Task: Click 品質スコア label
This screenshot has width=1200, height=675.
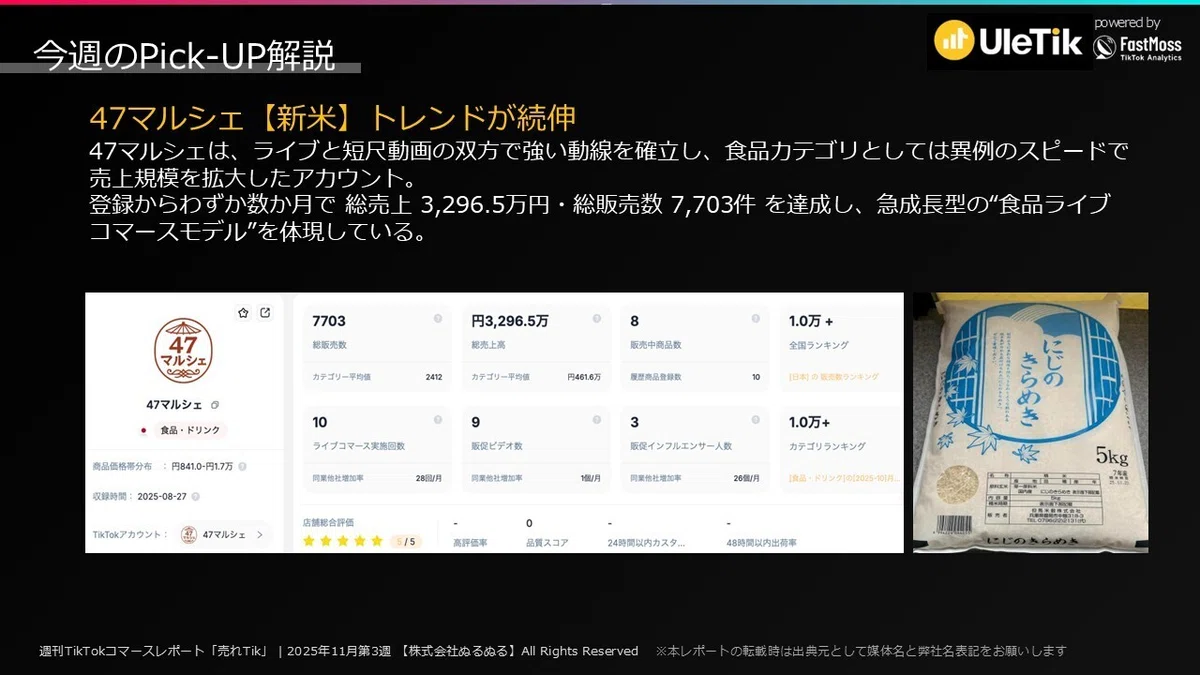Action: [547, 543]
